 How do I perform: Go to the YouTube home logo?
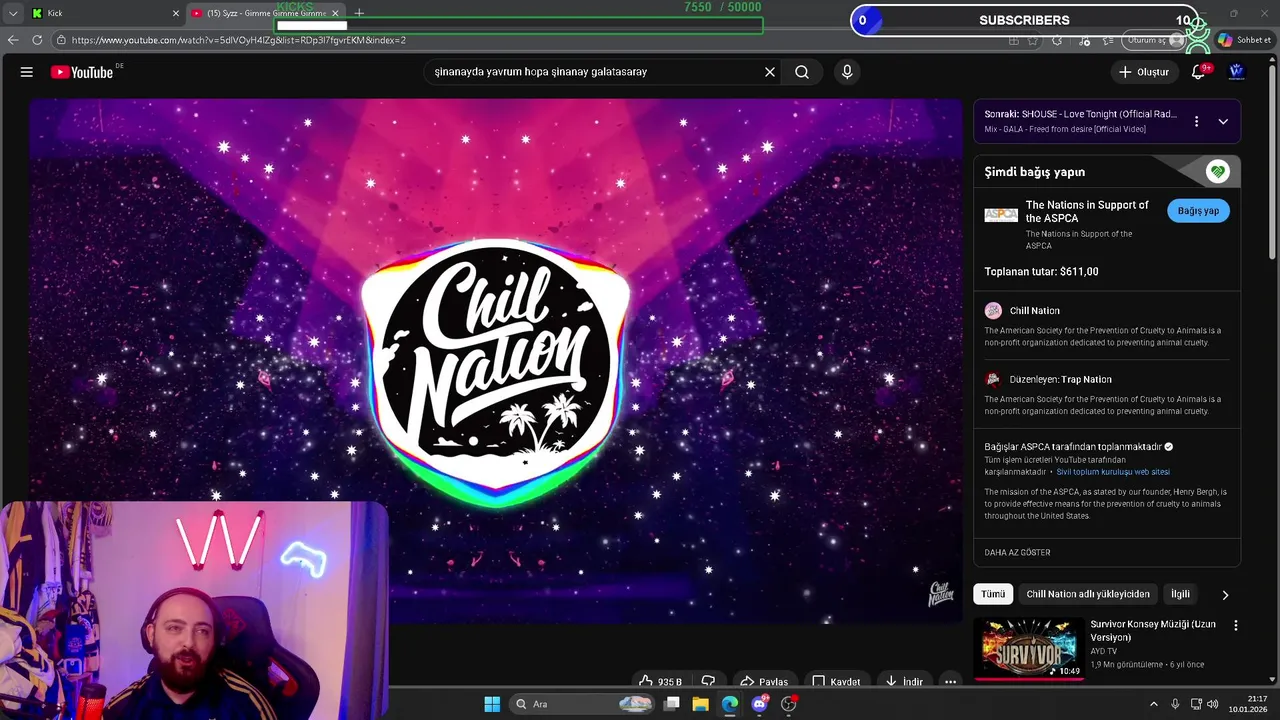tap(82, 72)
